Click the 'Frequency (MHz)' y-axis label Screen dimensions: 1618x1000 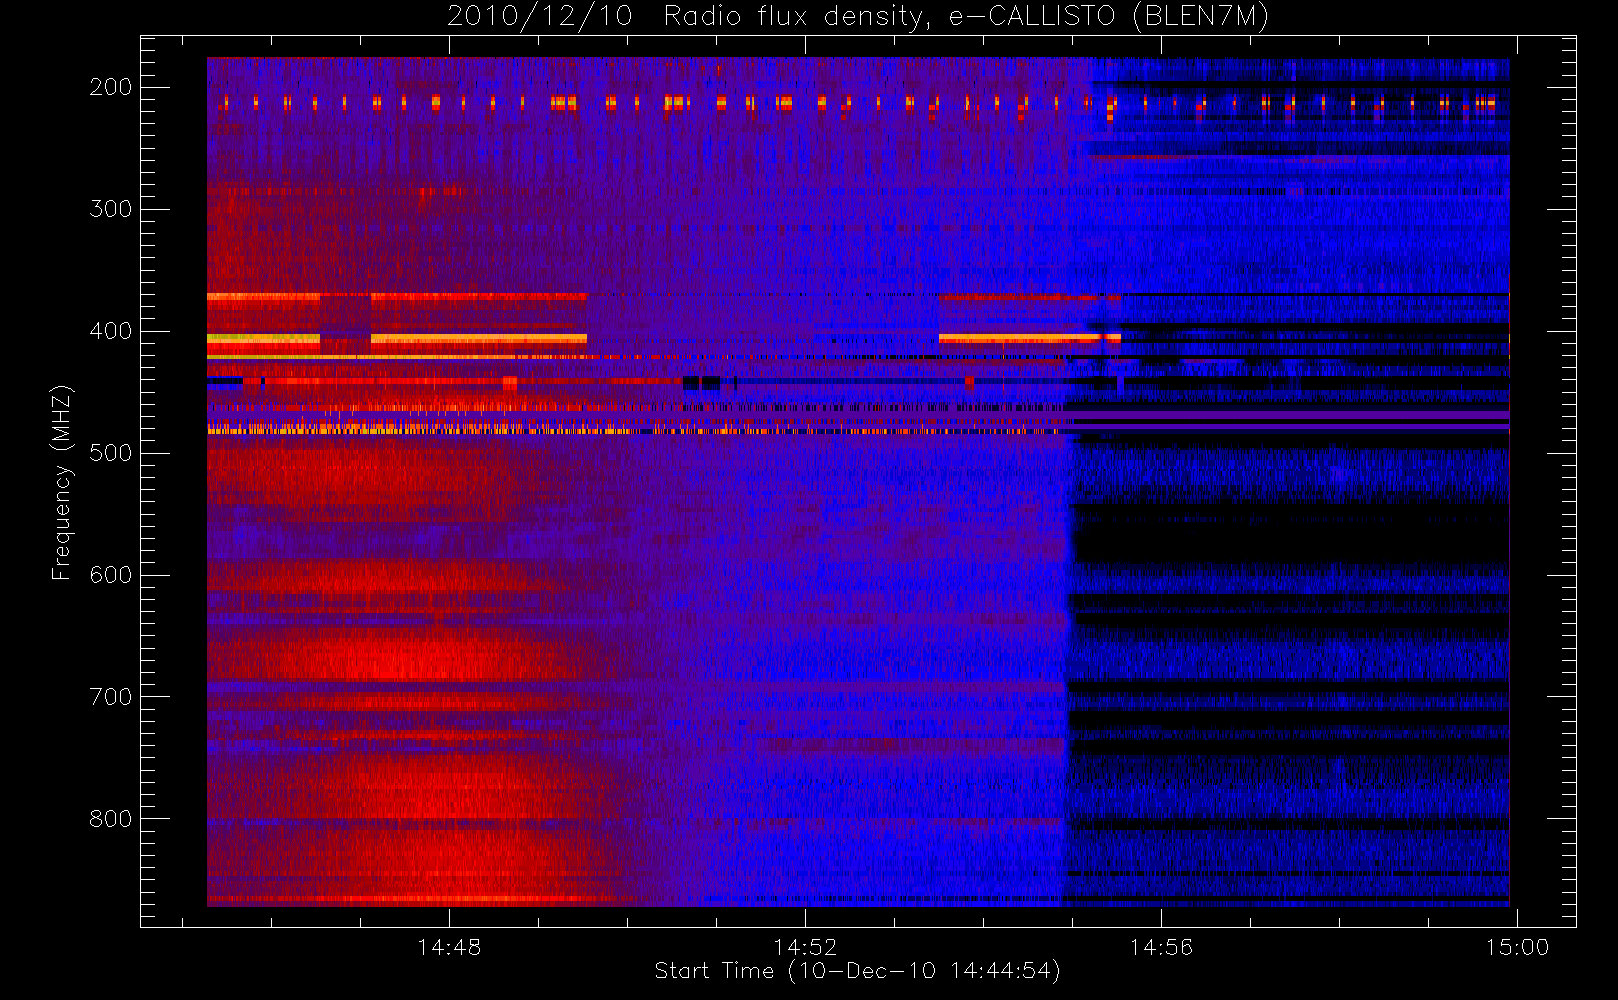[x=62, y=482]
